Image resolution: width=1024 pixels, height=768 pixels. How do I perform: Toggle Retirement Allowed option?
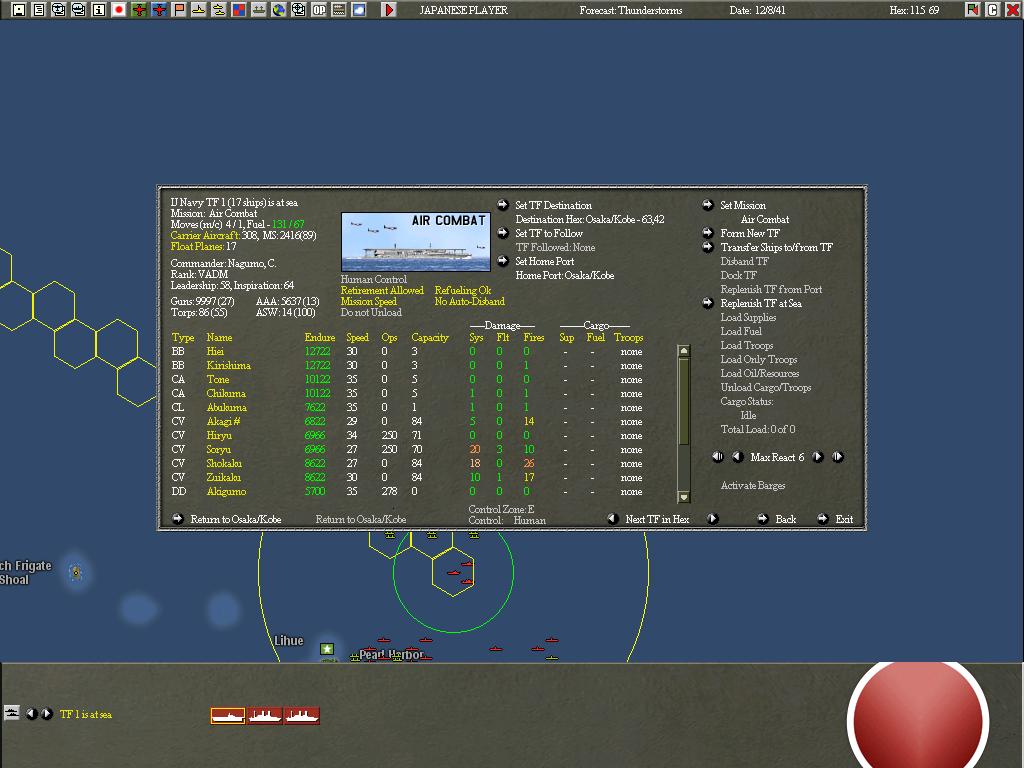pyautogui.click(x=382, y=291)
